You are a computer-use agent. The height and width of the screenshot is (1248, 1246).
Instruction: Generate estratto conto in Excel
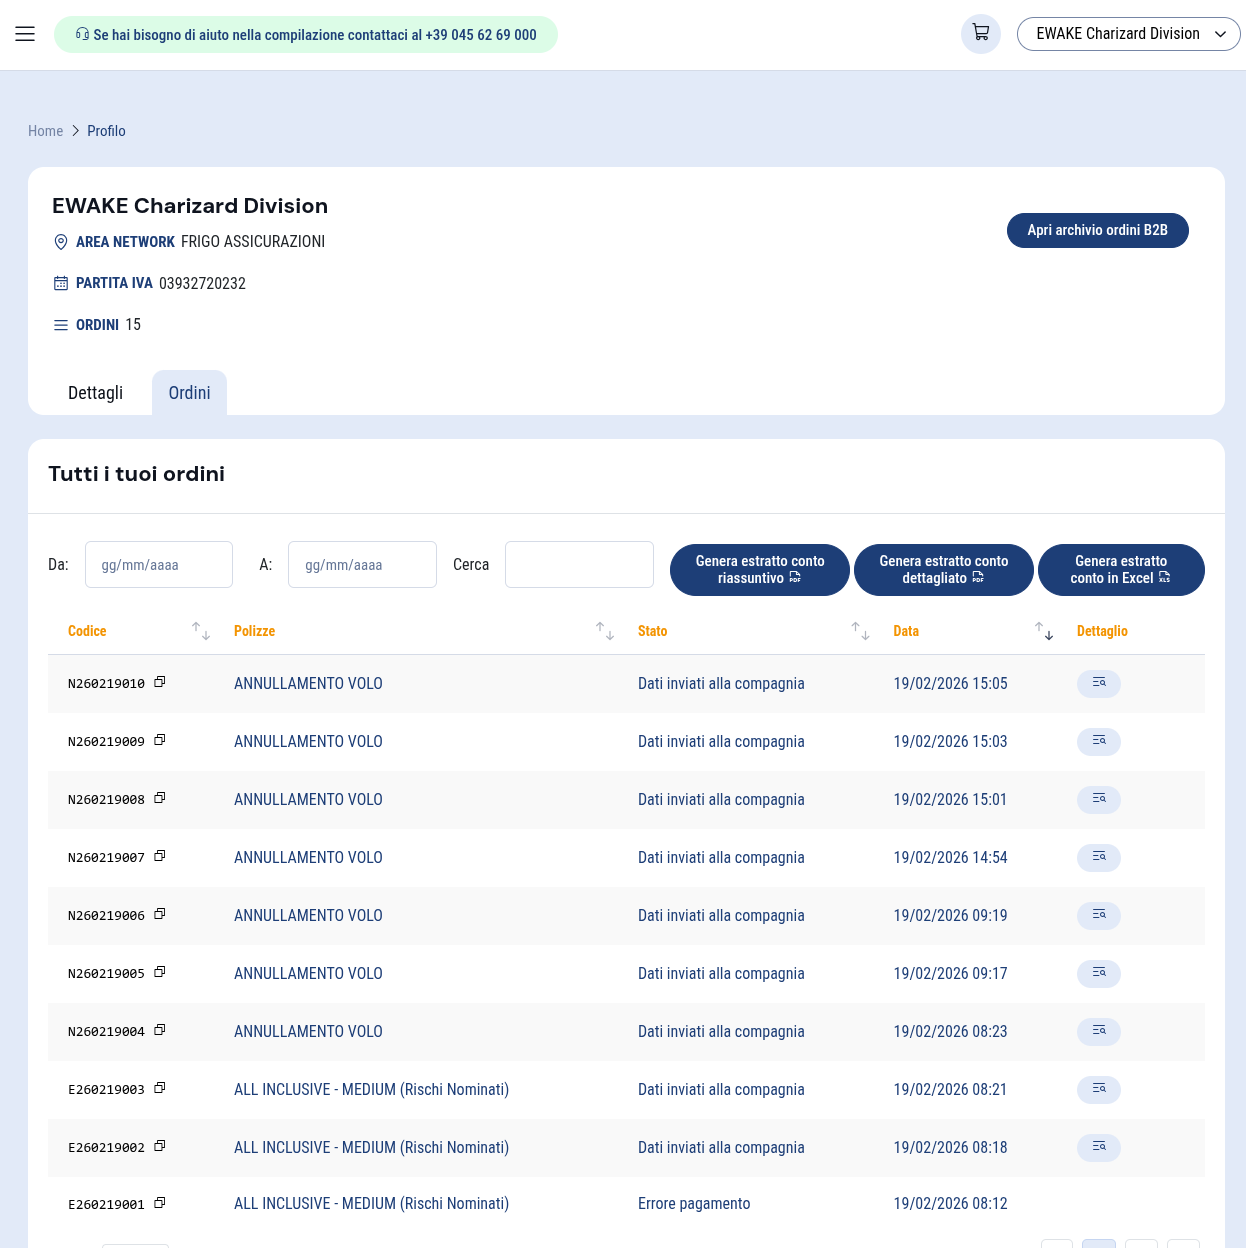click(1120, 570)
